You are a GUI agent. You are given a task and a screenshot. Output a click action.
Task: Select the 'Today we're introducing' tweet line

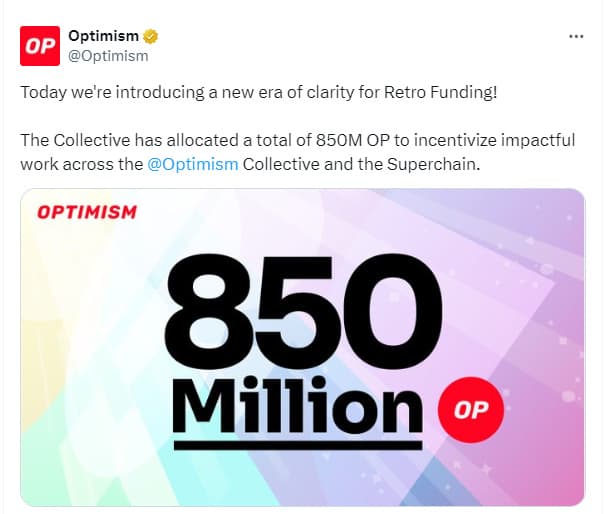(x=258, y=93)
